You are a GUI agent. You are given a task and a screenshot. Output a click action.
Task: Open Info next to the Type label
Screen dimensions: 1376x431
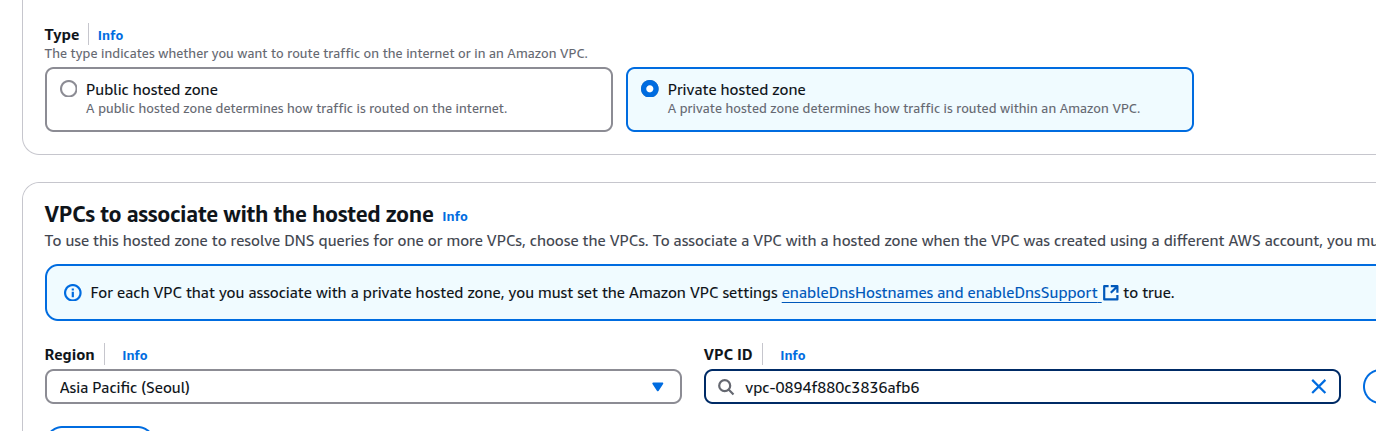click(x=110, y=35)
